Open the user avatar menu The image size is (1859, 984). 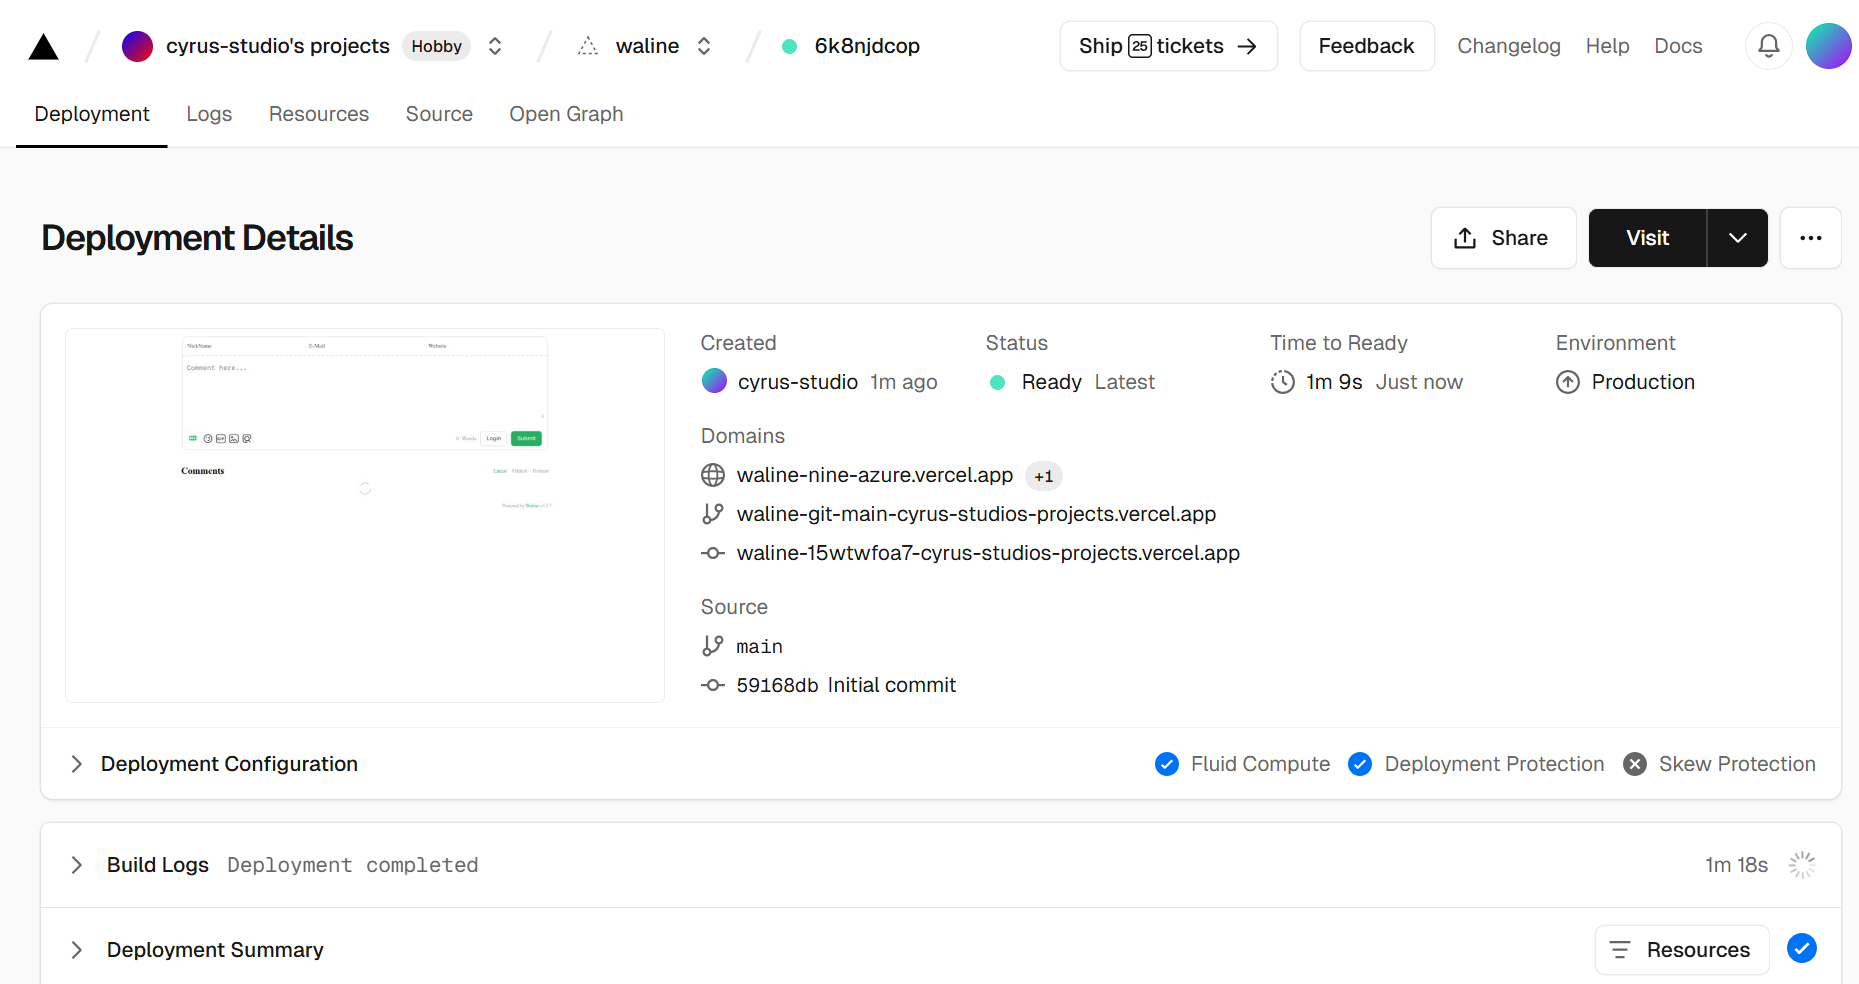pyautogui.click(x=1828, y=46)
